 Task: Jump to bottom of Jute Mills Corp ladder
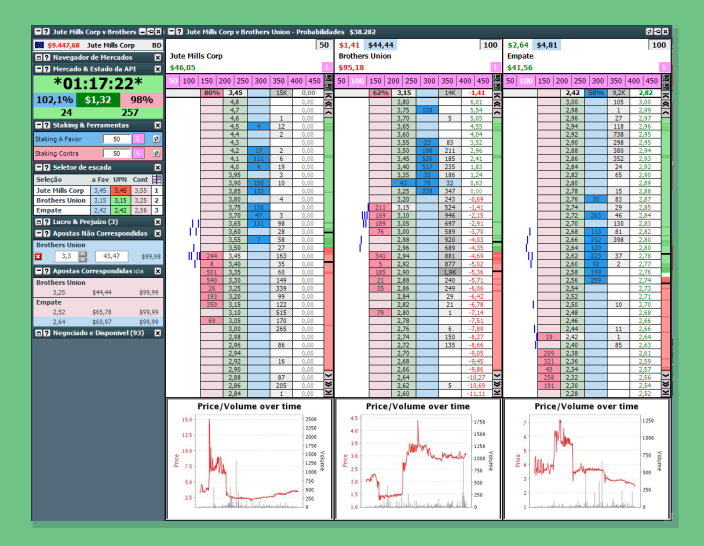328,392
